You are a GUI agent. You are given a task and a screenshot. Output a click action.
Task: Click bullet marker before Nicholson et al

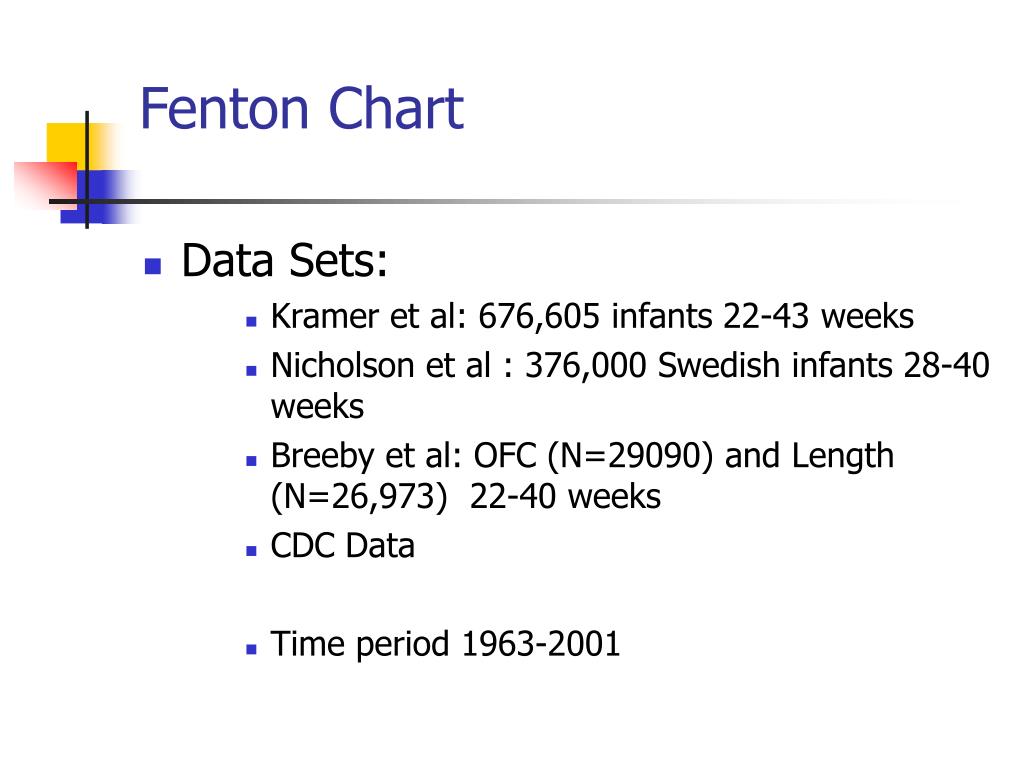tap(251, 371)
